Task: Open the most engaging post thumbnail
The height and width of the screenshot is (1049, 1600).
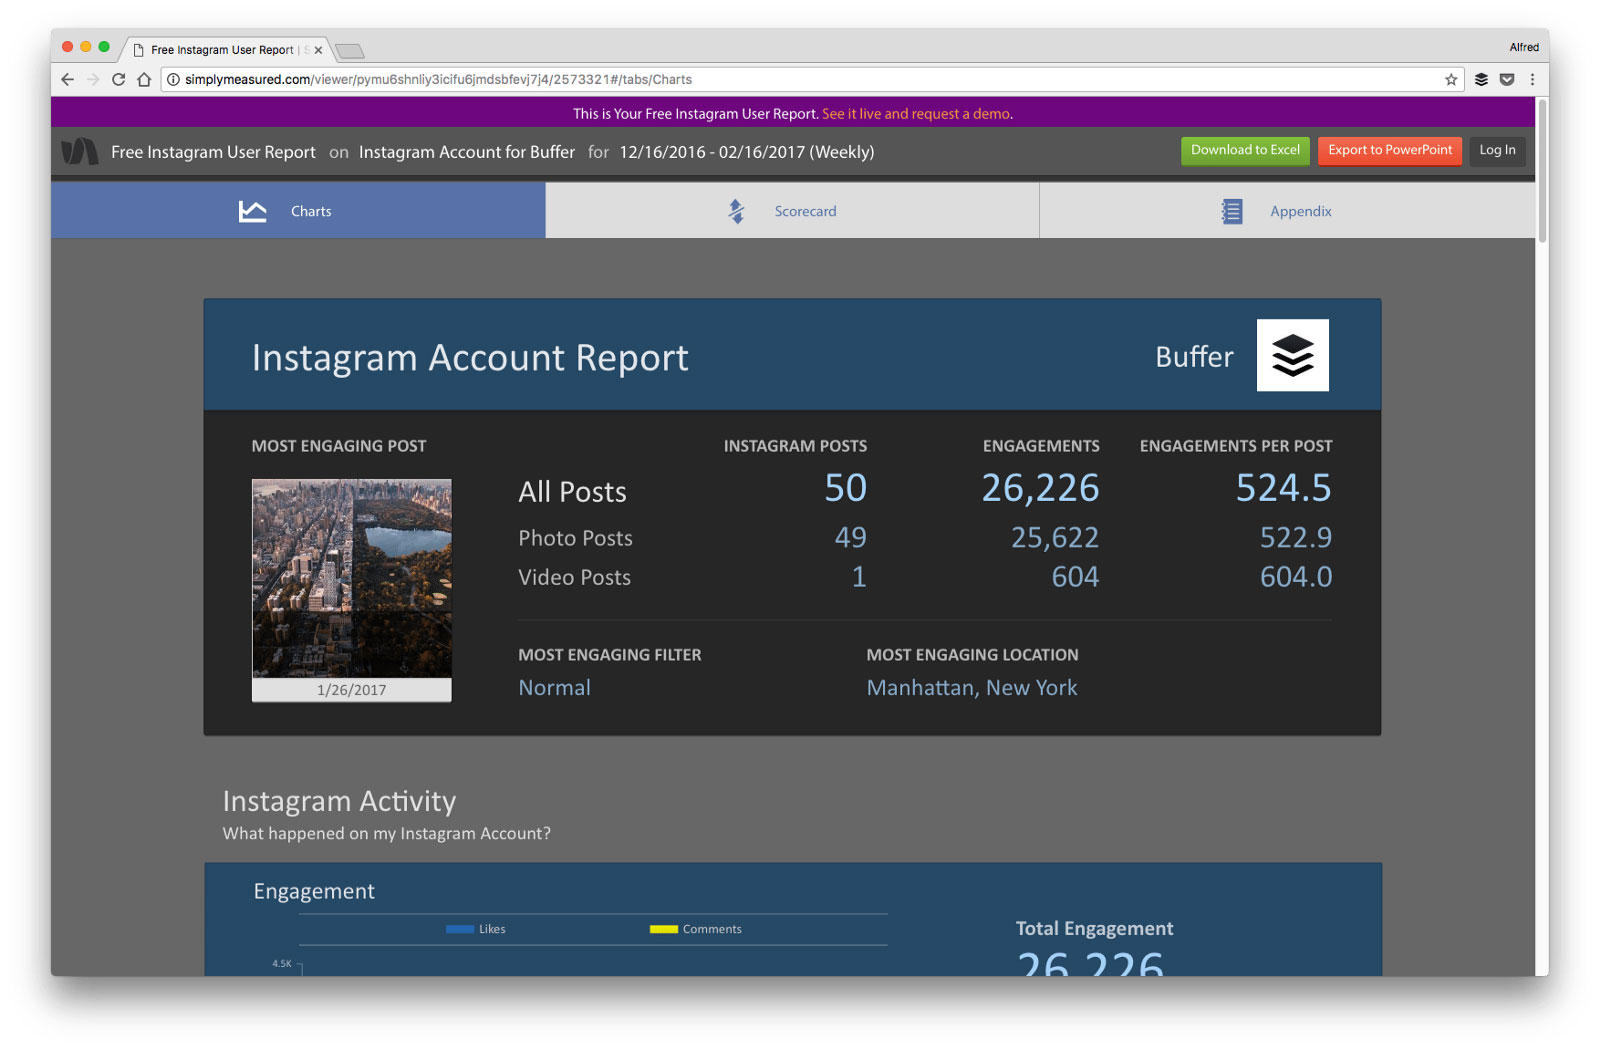Action: [x=352, y=578]
